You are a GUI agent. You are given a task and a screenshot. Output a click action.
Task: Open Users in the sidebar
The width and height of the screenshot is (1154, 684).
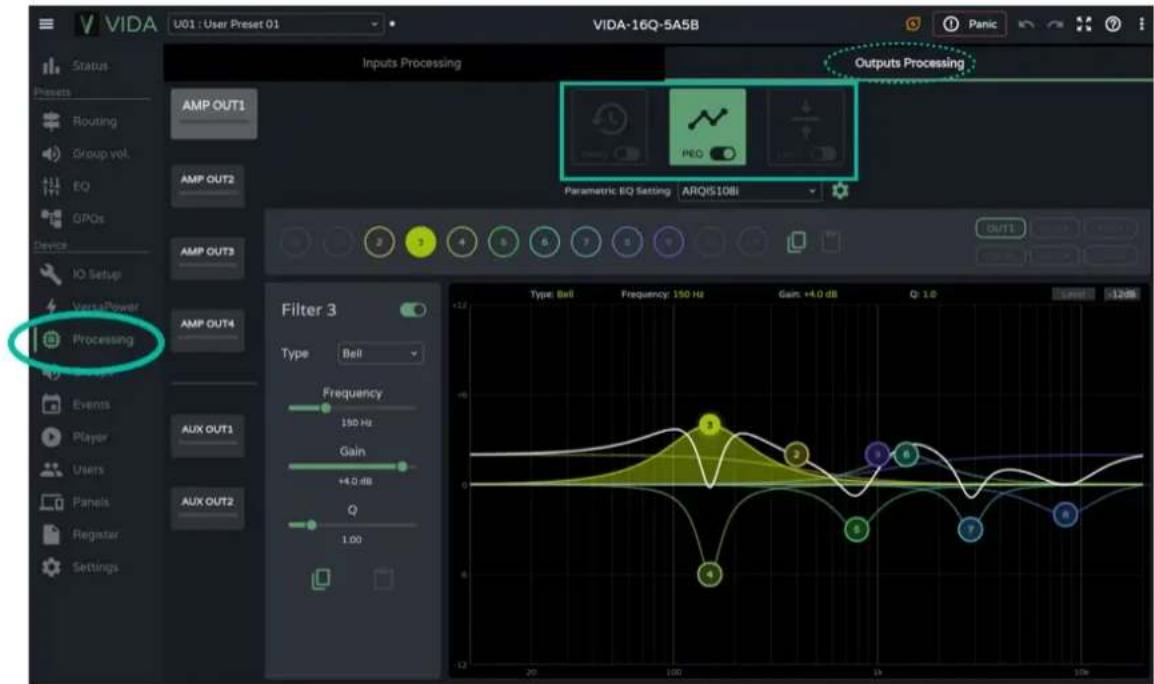pyautogui.click(x=72, y=470)
